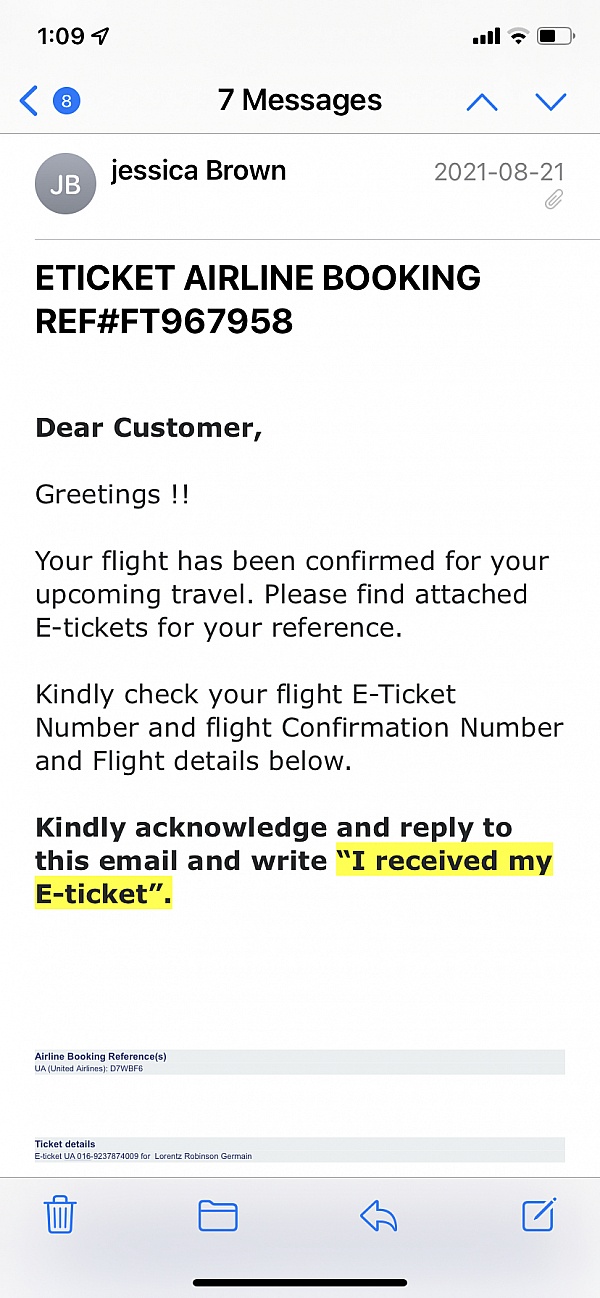Tap the JB sender avatar
The width and height of the screenshot is (600, 1298).
[65, 184]
